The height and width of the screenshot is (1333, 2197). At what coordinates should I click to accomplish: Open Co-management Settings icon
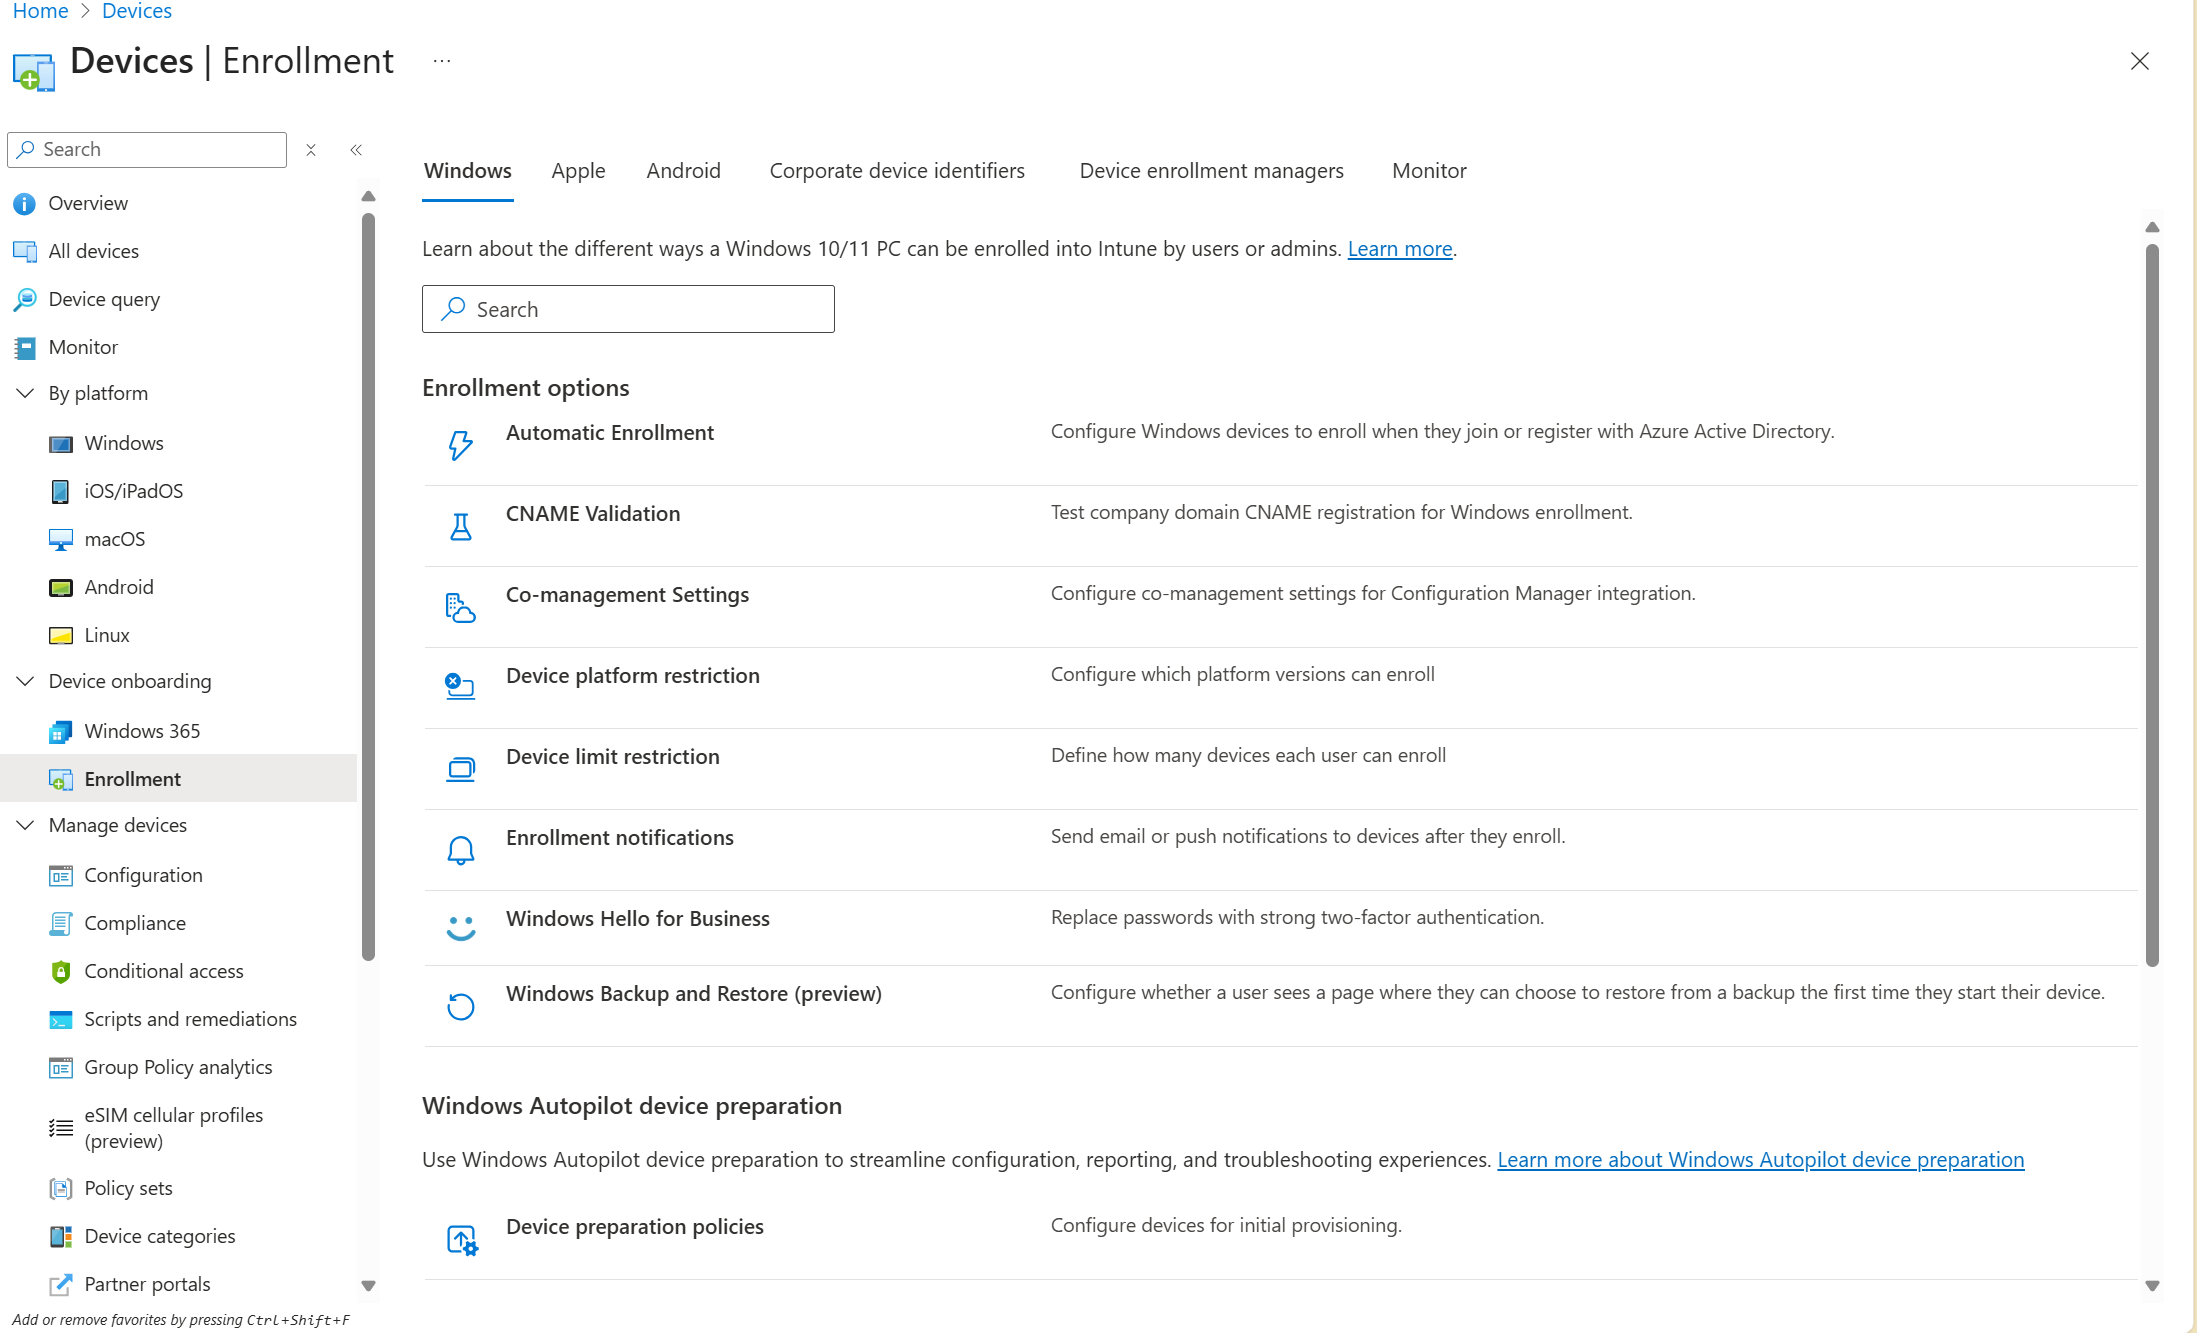point(460,607)
